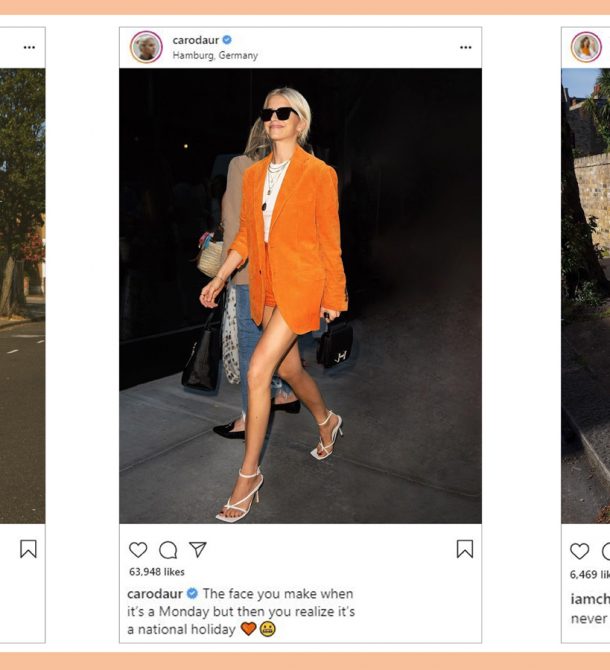610x670 pixels.
Task: Click the blue verified badge in header
Action: pyautogui.click(x=227, y=40)
